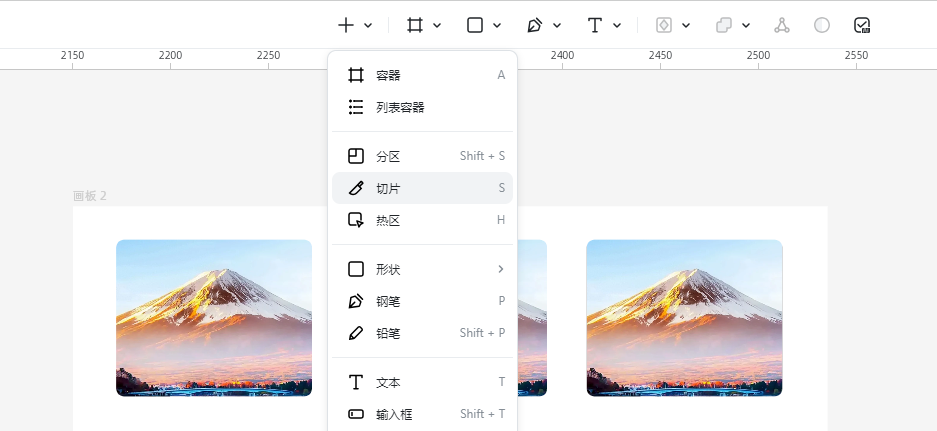The height and width of the screenshot is (431, 937).
Task: Click the 铅笔 pencil icon in menu
Action: coord(356,334)
